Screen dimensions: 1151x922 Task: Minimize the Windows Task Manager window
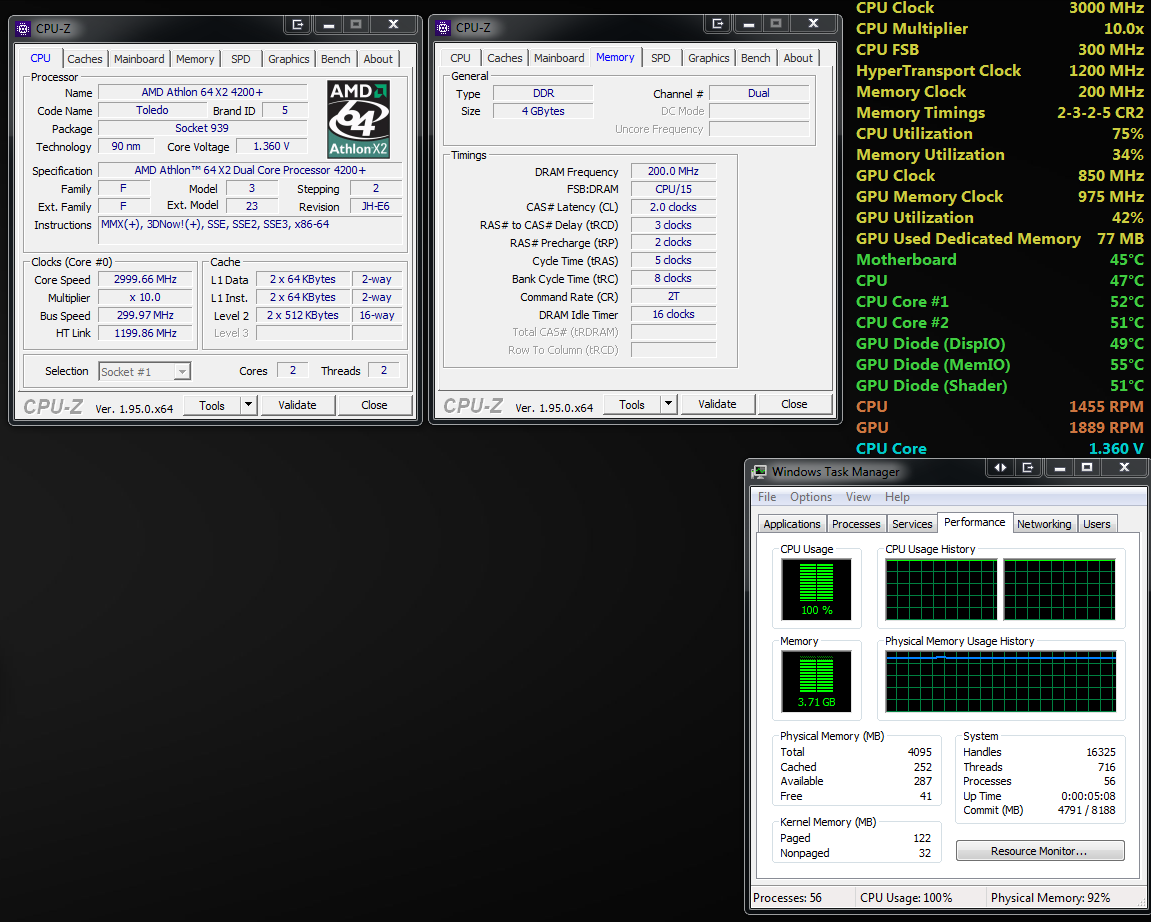[x=1059, y=468]
